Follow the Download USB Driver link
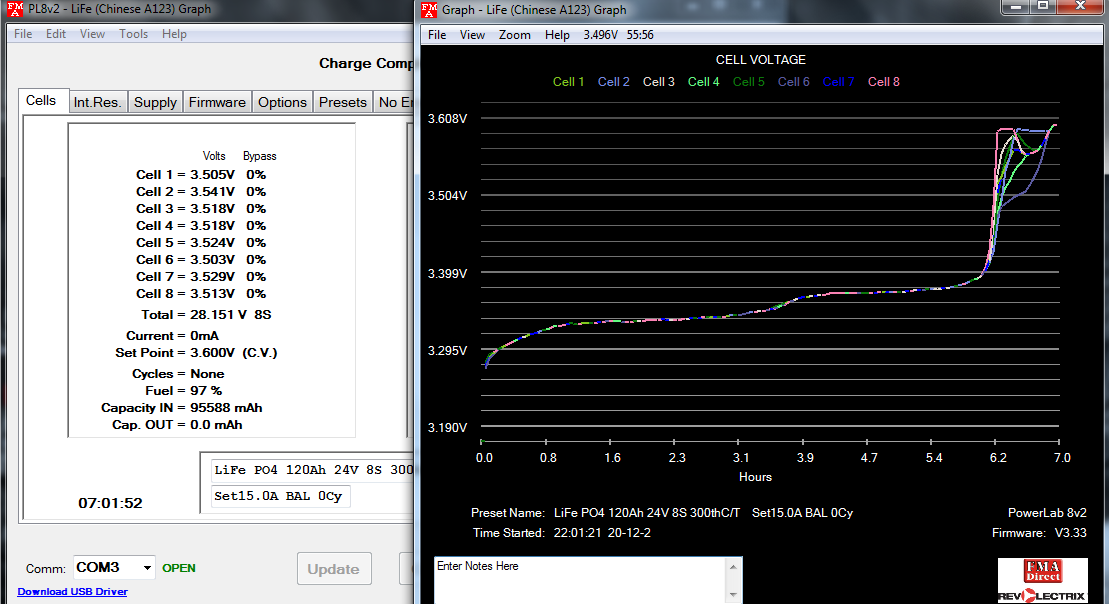Screen dimensions: 1109x604 click(x=72, y=592)
